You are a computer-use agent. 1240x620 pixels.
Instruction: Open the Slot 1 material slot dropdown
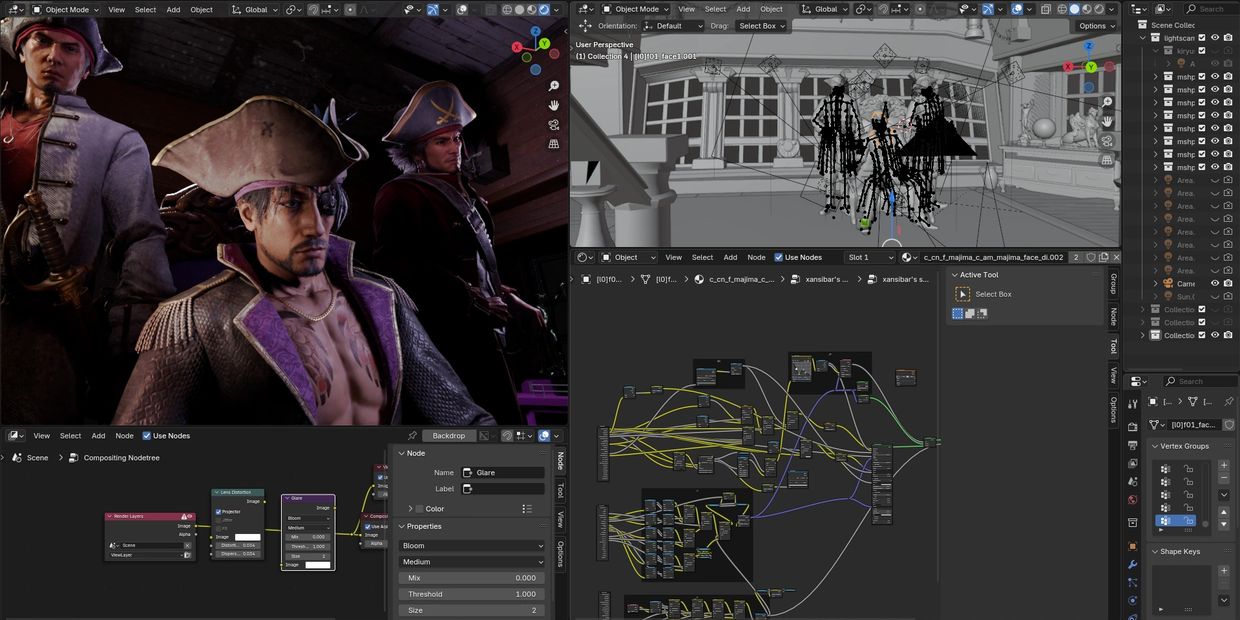[870, 257]
